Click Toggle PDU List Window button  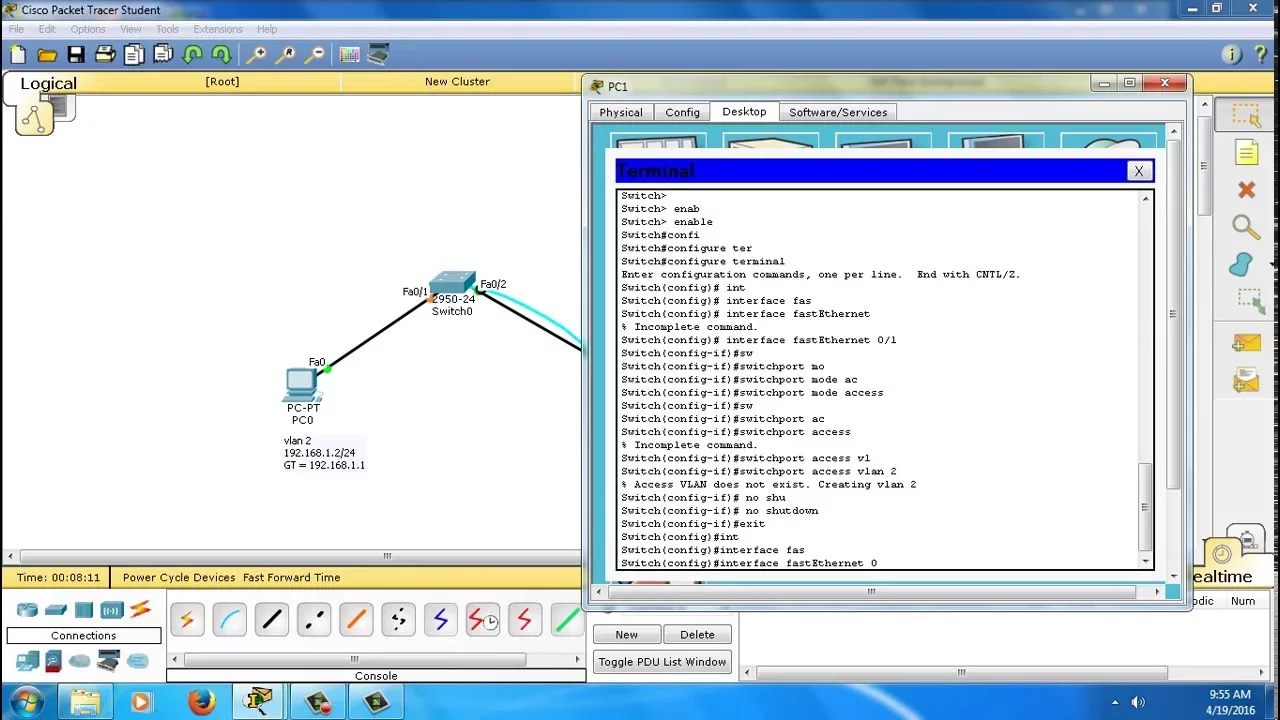pyautogui.click(x=662, y=662)
